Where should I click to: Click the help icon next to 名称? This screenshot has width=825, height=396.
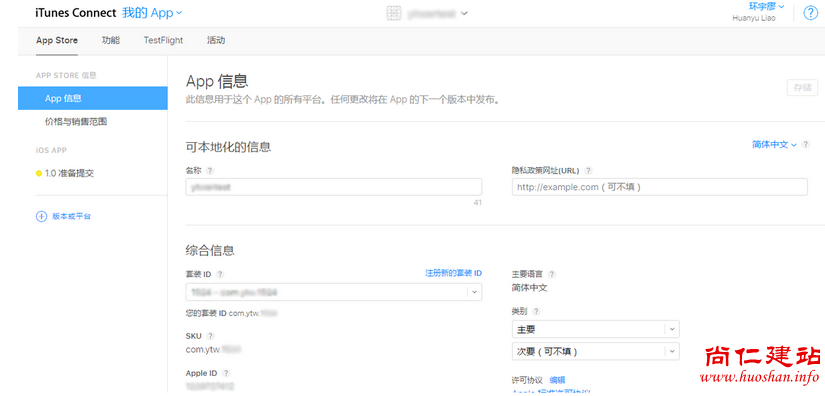click(210, 170)
